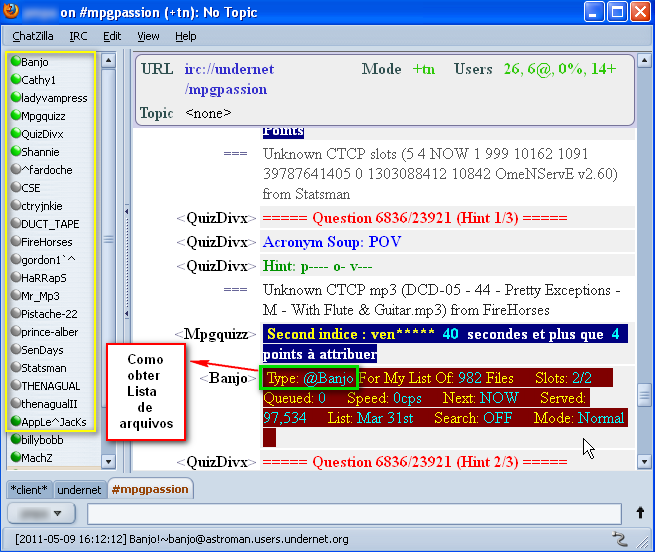
Task: Click QuizDivx nick beside Acronym Soup message
Action: pos(216,242)
